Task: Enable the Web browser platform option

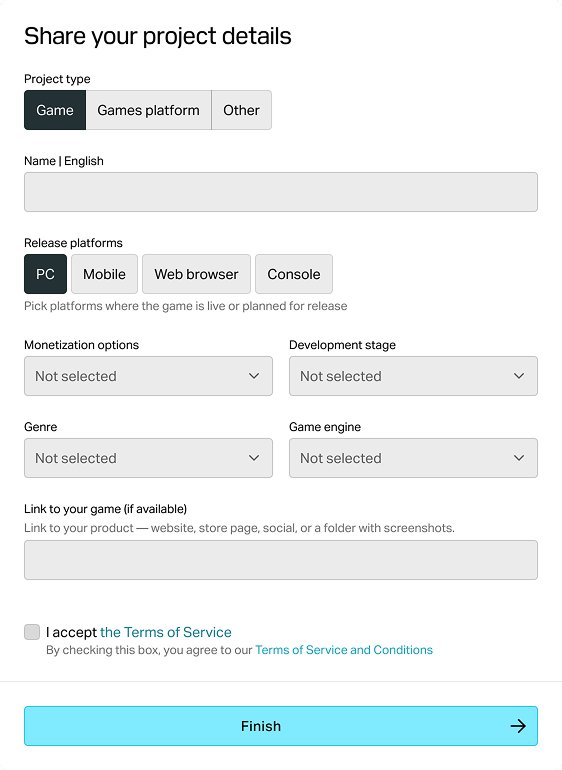Action: (197, 274)
